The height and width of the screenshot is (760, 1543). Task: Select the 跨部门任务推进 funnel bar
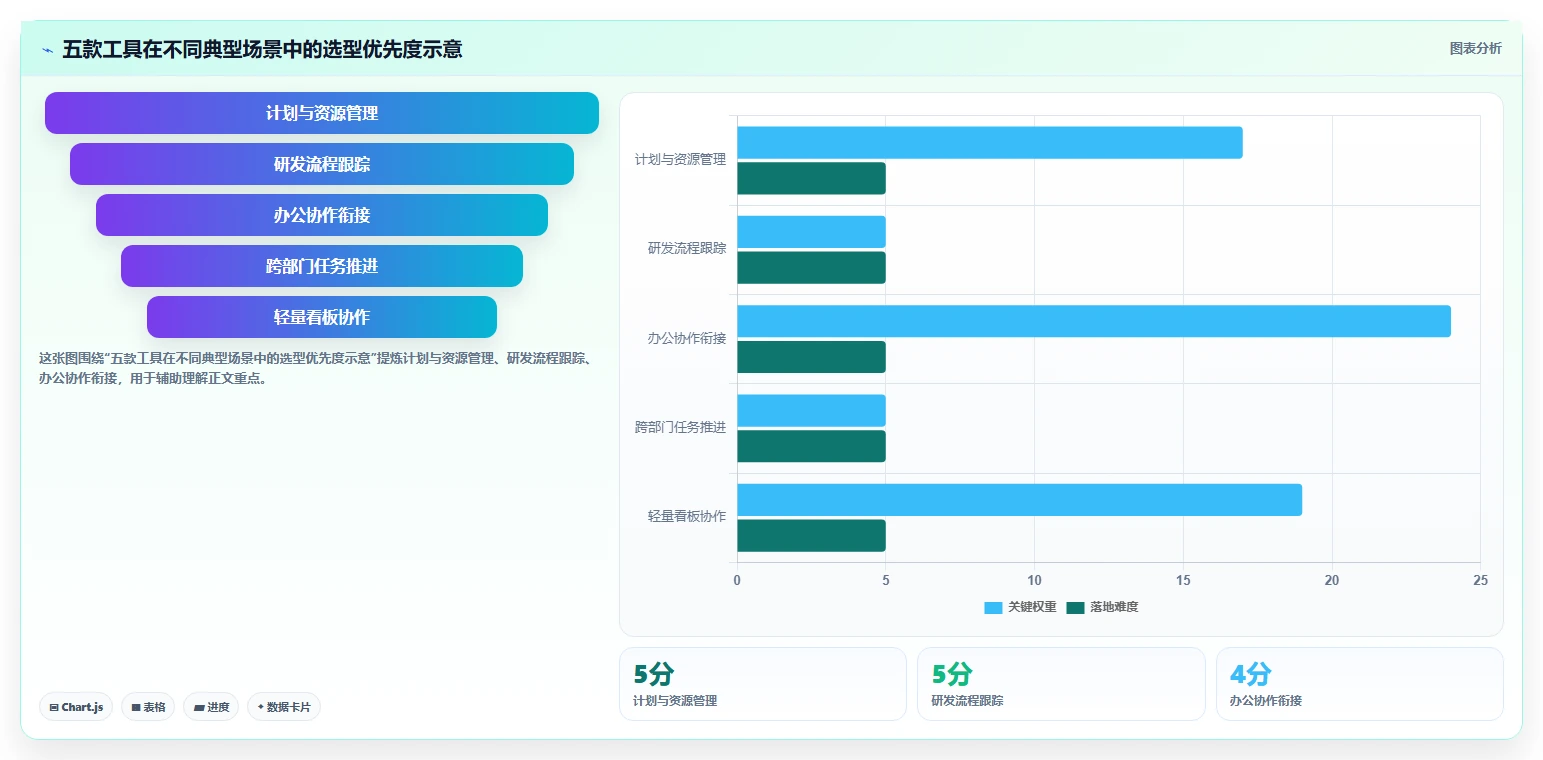click(322, 266)
